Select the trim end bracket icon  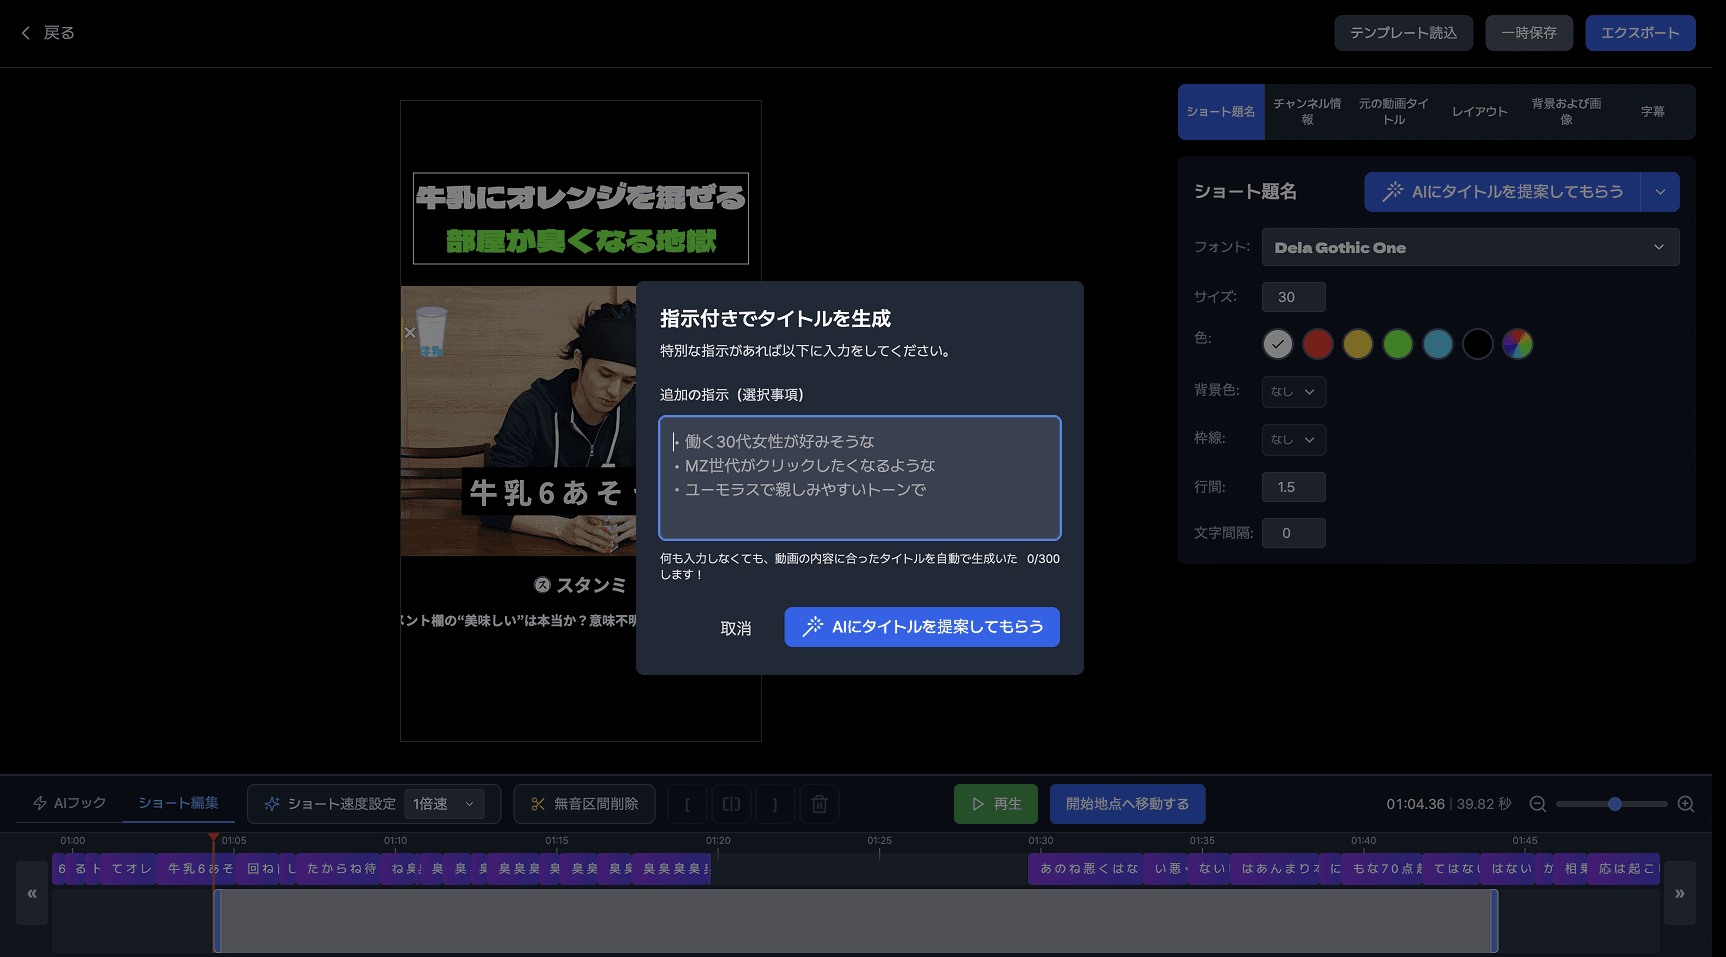tap(775, 803)
